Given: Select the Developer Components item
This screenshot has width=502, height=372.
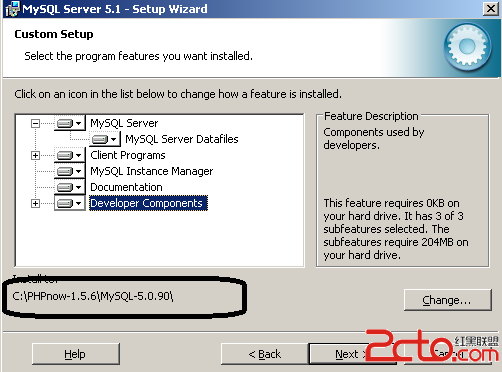Looking at the screenshot, I should 148,203.
